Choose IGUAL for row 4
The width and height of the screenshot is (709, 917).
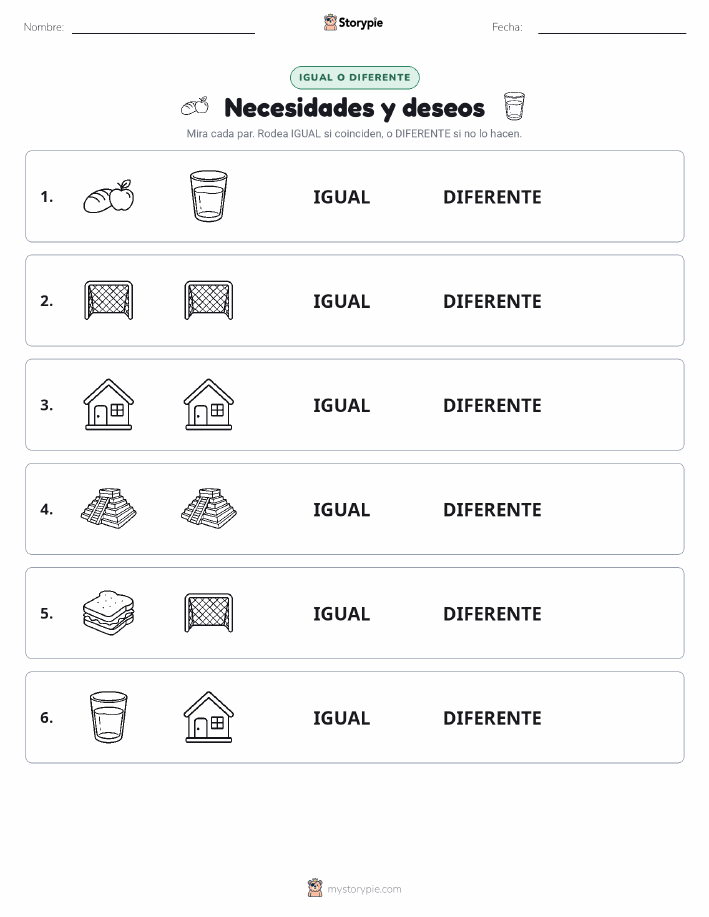pyautogui.click(x=342, y=509)
